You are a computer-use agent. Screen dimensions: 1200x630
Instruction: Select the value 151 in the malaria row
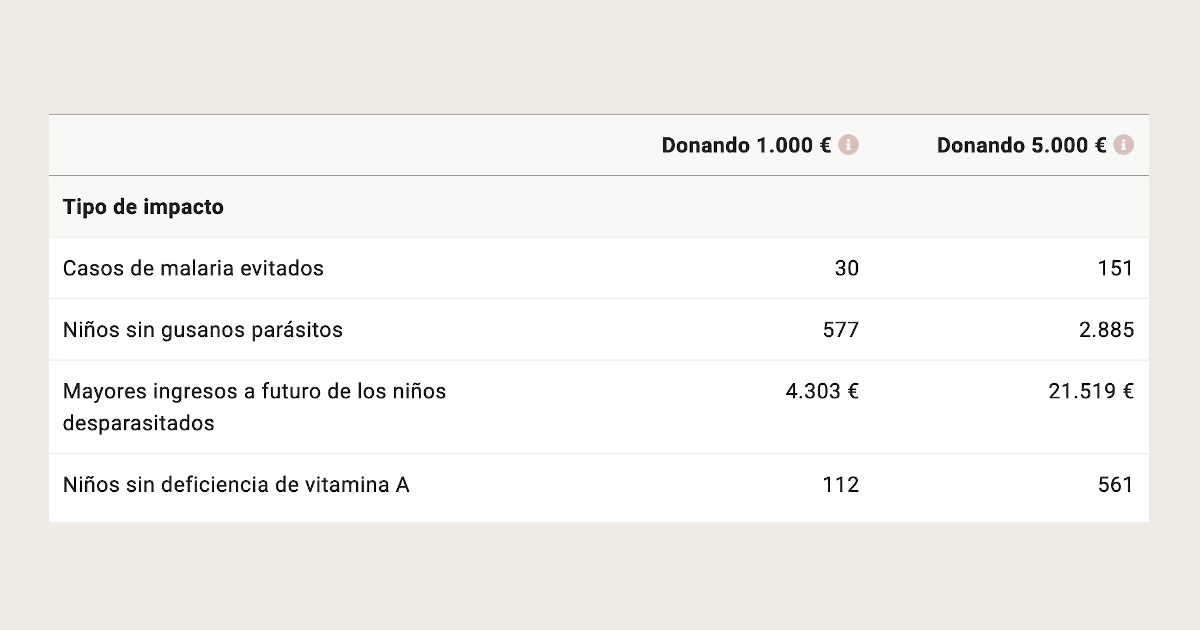(1116, 268)
